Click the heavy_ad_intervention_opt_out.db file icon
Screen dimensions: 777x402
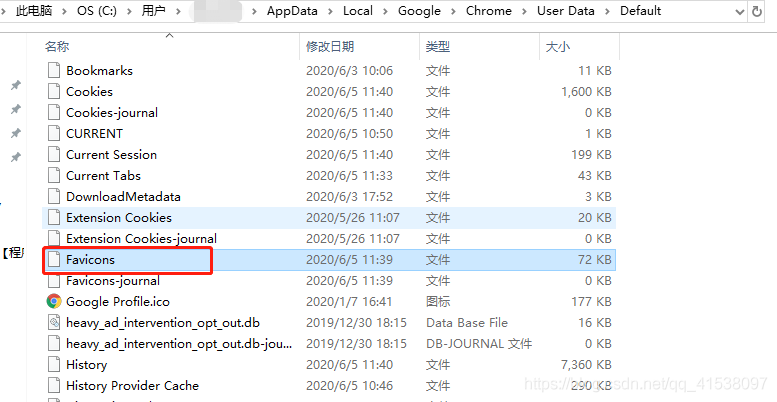coord(54,322)
